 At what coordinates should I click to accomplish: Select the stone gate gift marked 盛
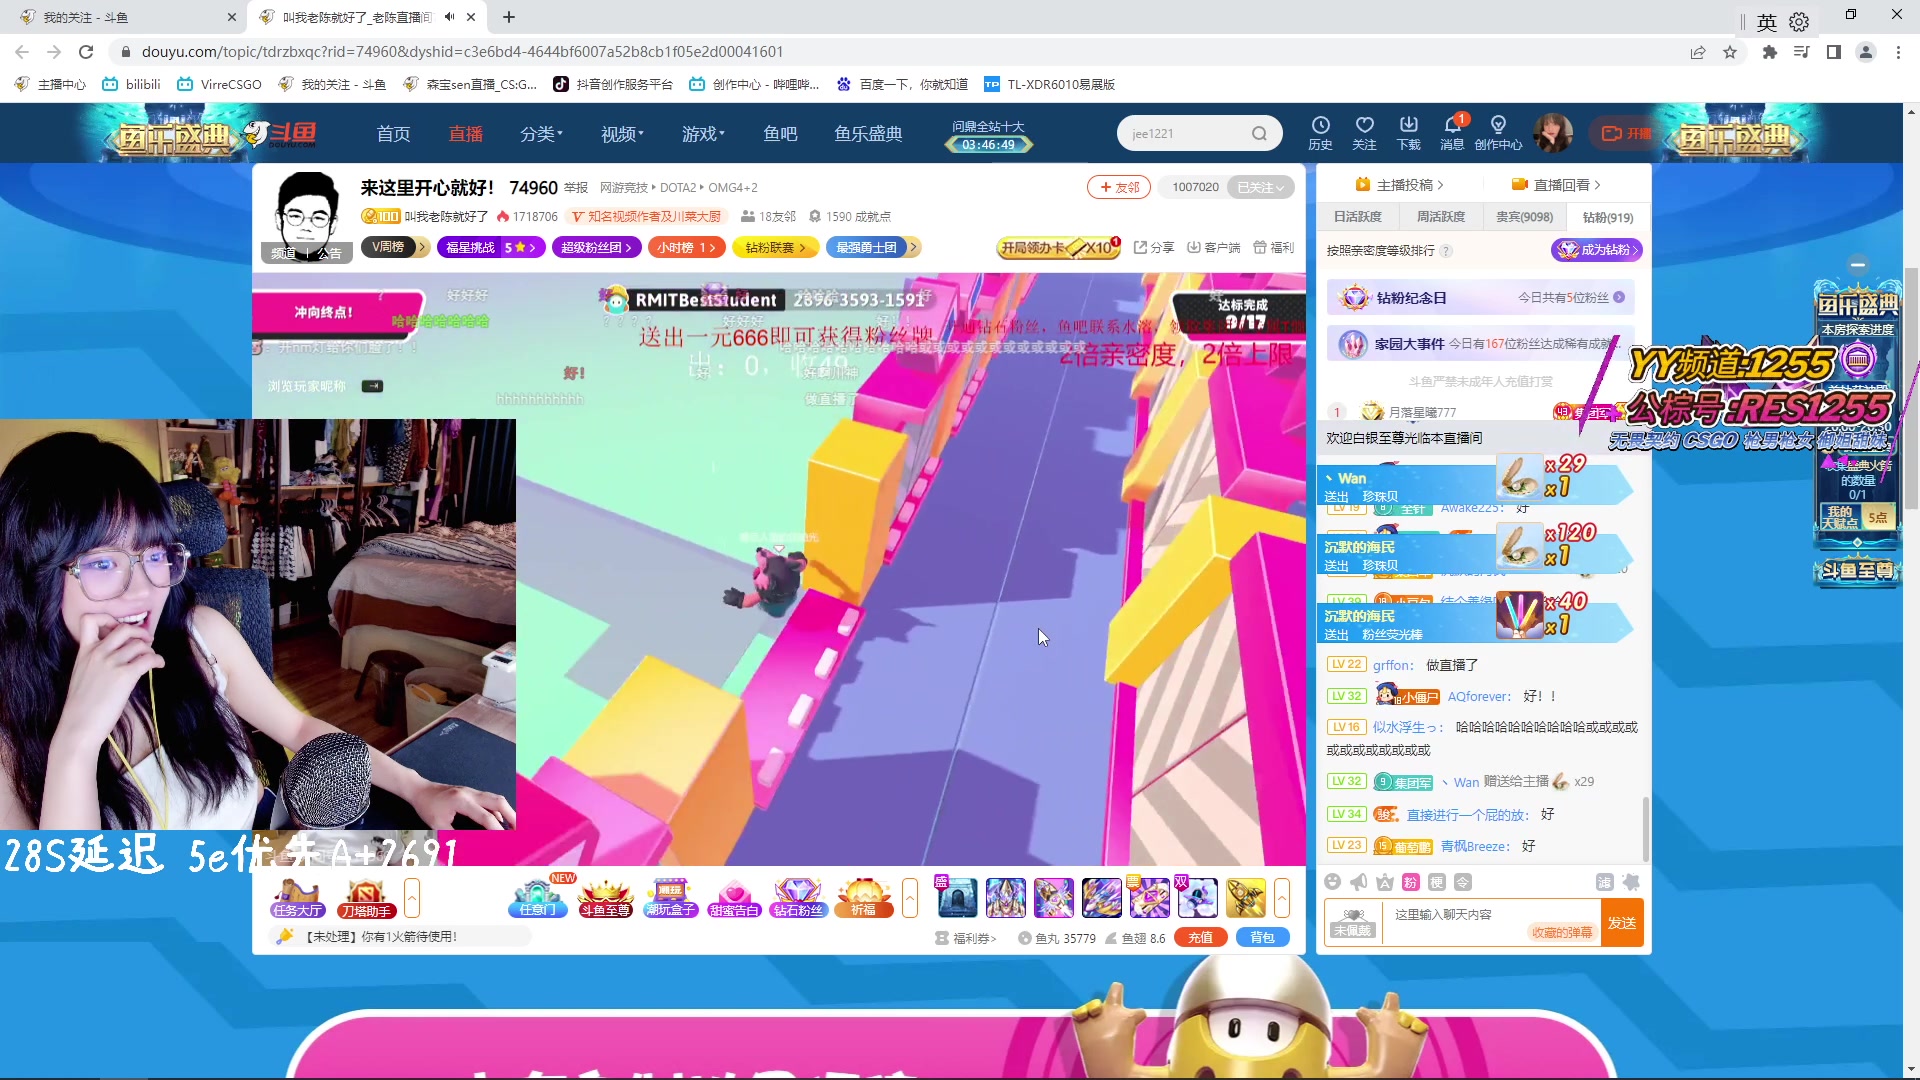957,897
